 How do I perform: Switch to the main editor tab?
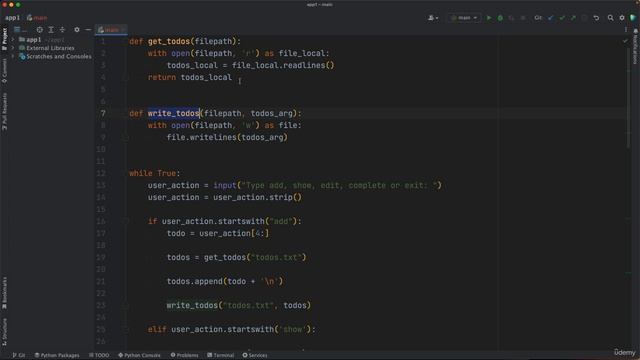click(111, 30)
